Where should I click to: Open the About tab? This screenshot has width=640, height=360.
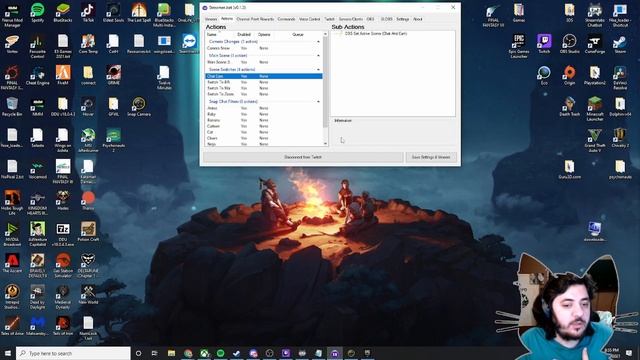click(x=418, y=19)
